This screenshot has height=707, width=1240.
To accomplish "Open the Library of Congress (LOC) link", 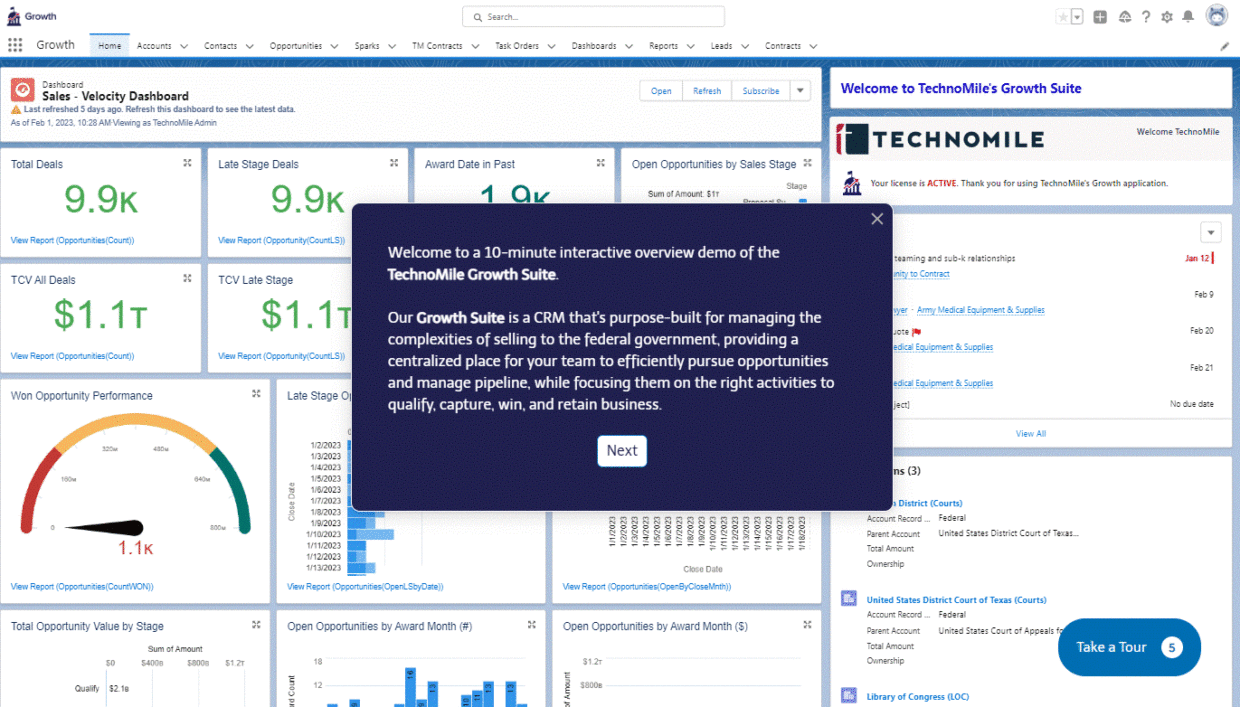I will (917, 697).
